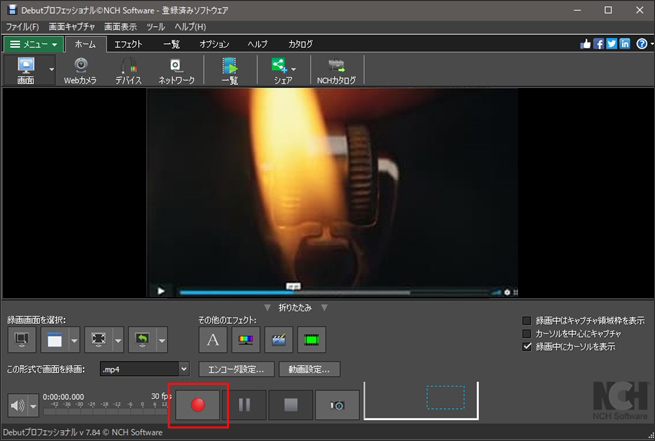Viewport: 655px width, 441px height.
Task: Open the 画面表示 menu
Action: click(120, 27)
